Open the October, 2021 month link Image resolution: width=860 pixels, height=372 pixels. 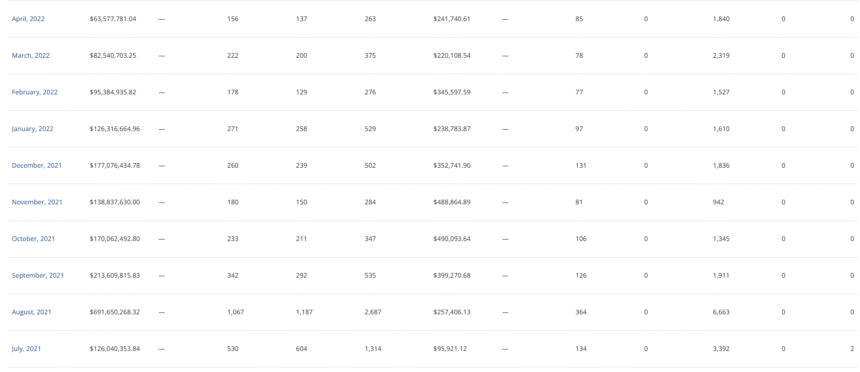tap(33, 239)
